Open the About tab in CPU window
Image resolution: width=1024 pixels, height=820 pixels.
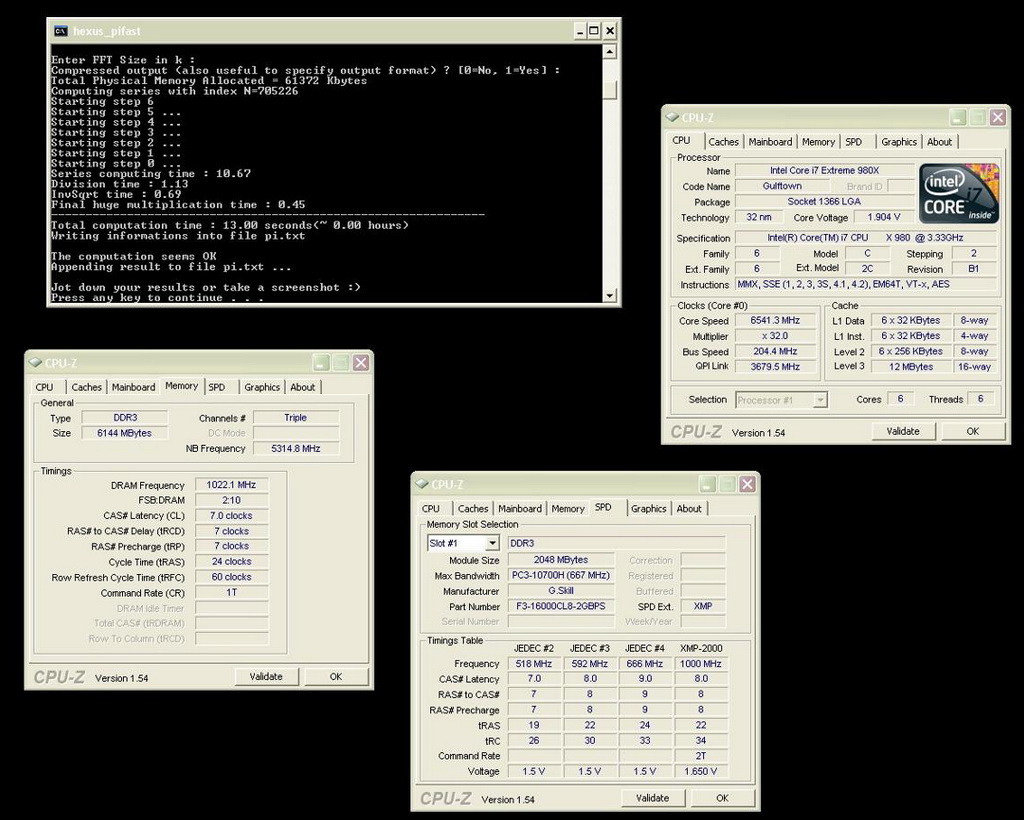tap(940, 142)
